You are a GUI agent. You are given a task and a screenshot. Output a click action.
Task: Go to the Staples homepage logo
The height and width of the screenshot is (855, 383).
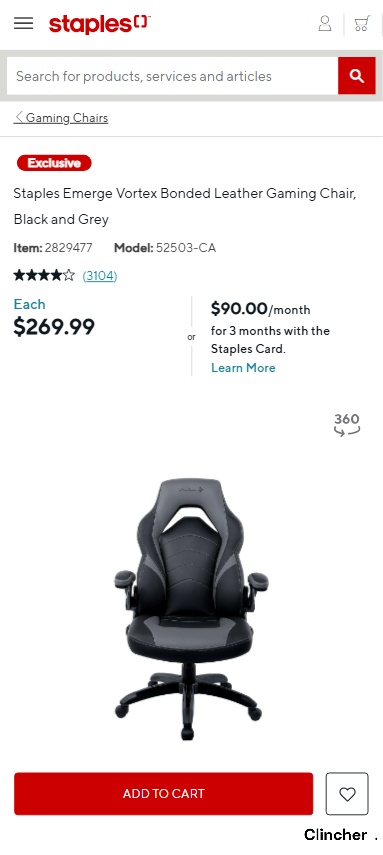click(x=100, y=25)
